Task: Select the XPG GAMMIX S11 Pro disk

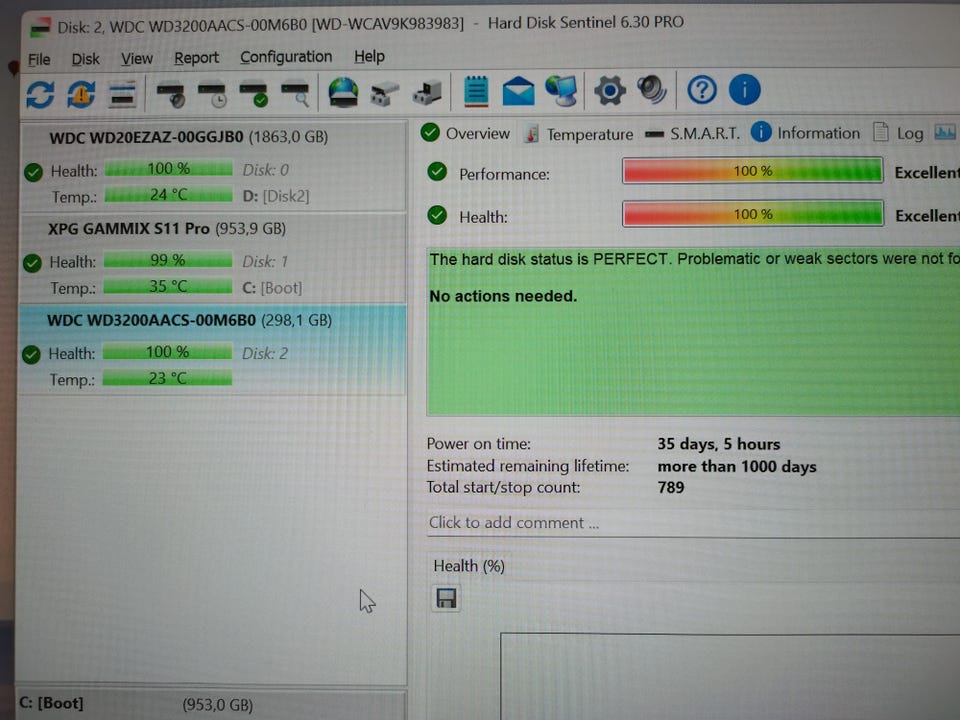Action: [x=212, y=258]
